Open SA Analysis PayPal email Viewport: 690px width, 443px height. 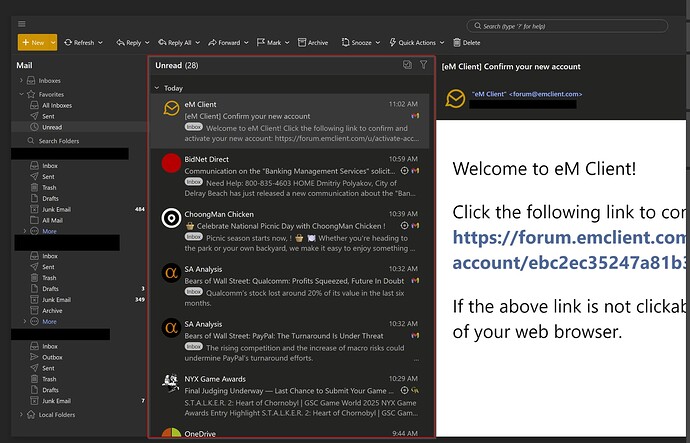290,341
